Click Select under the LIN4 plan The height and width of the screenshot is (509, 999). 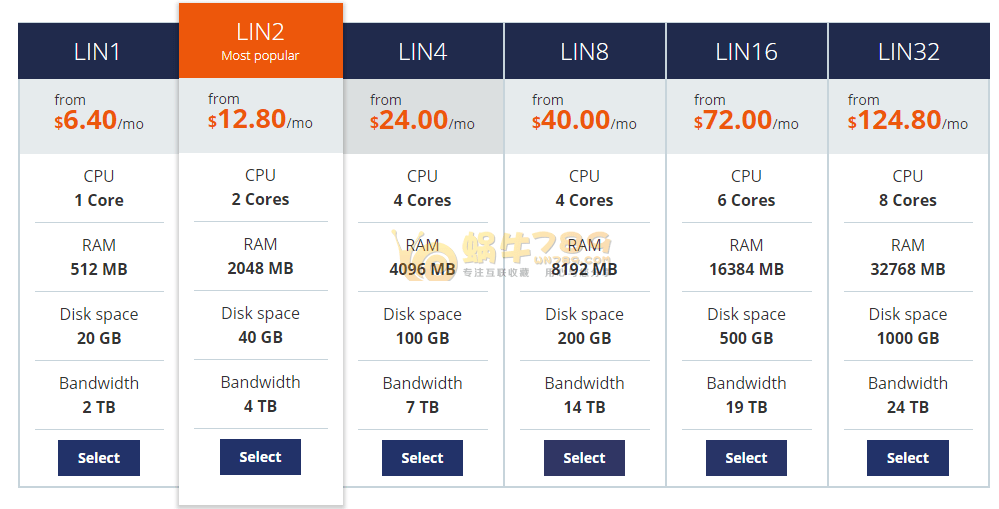422,457
